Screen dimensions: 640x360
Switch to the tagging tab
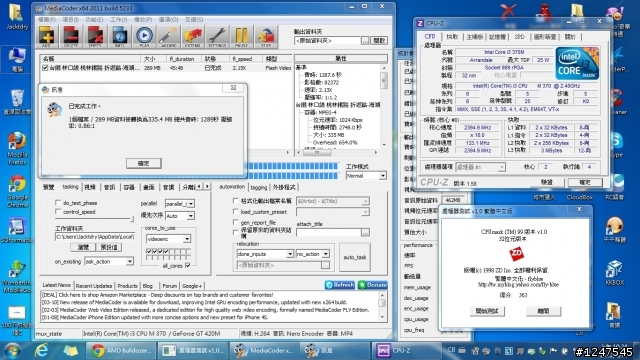259,187
